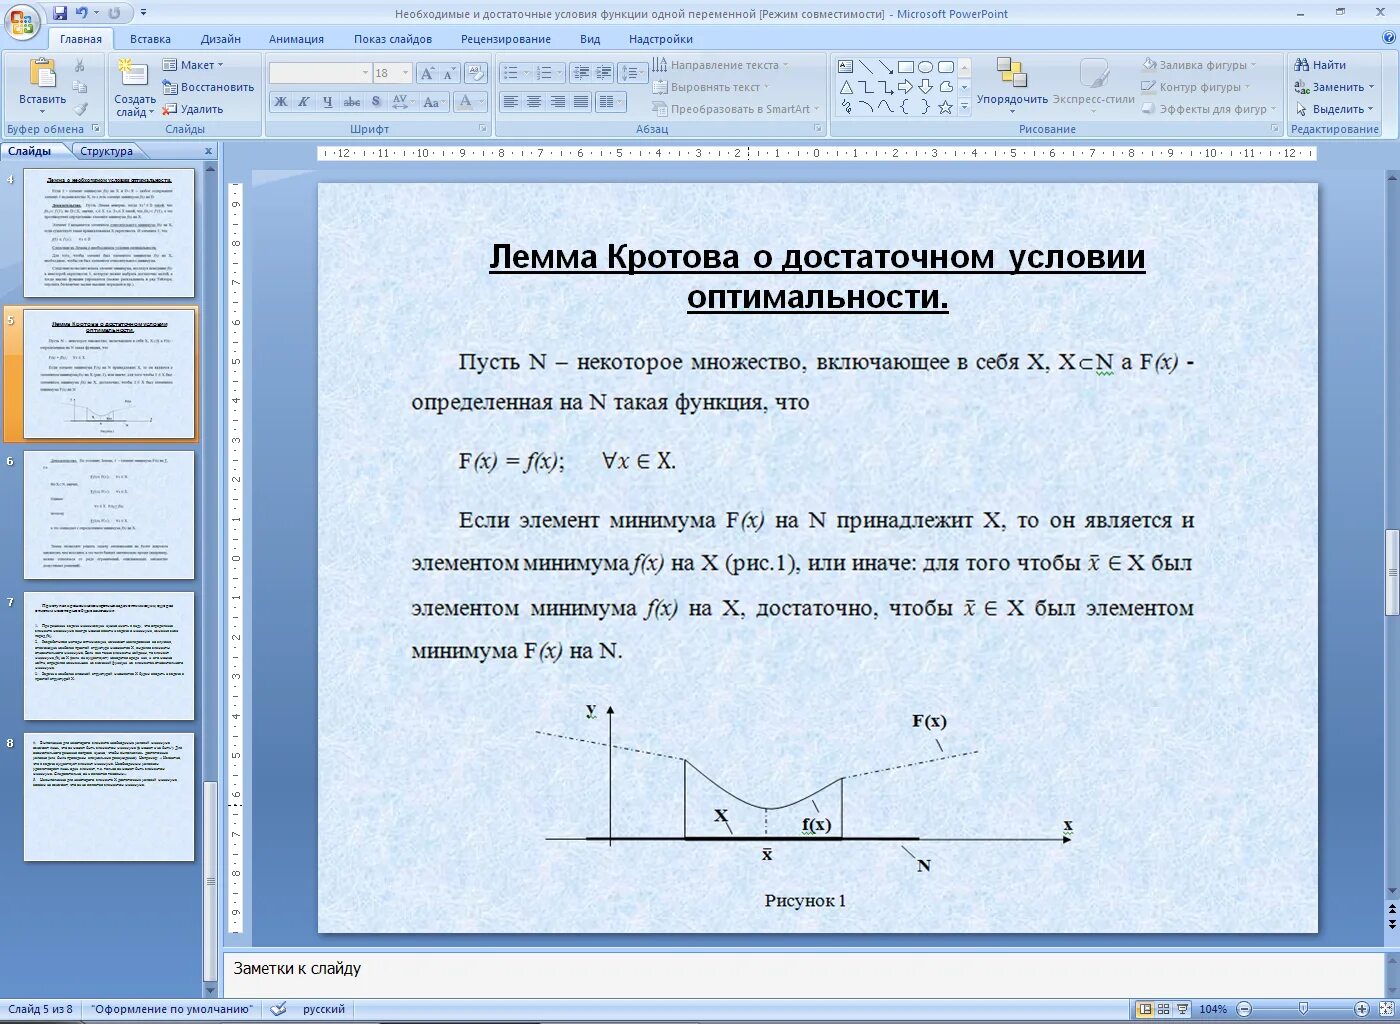Select the Rectangle shape
1400x1024 pixels.
pos(905,67)
